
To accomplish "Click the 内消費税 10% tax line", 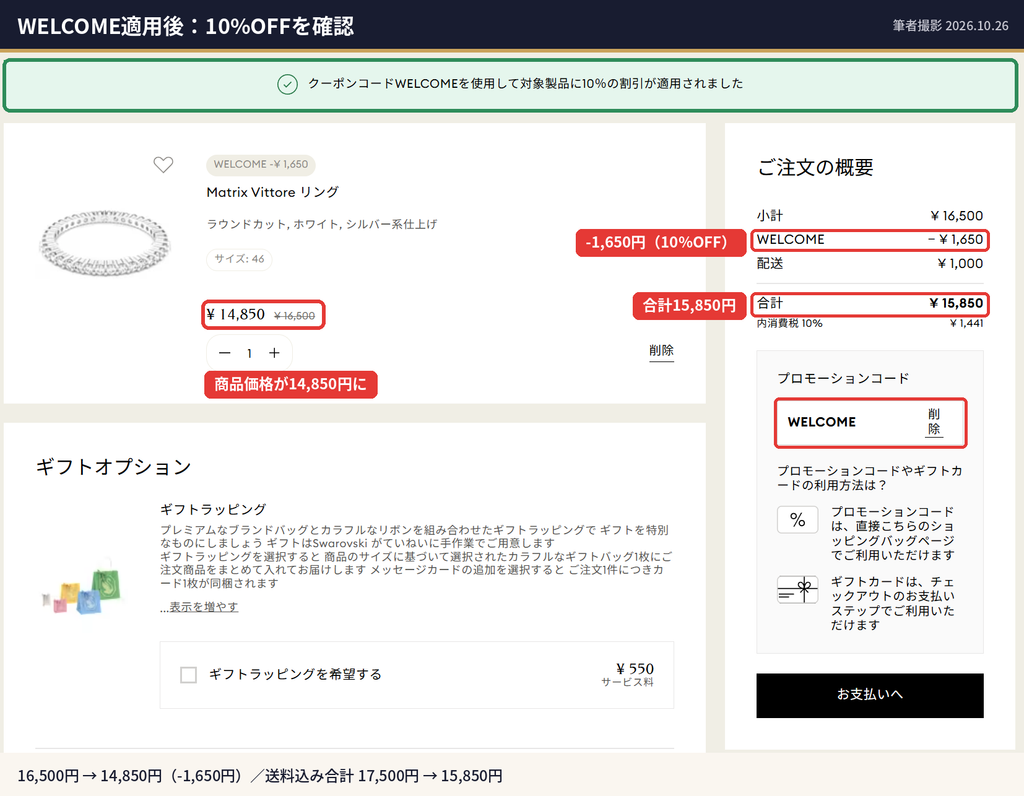I will [870, 323].
